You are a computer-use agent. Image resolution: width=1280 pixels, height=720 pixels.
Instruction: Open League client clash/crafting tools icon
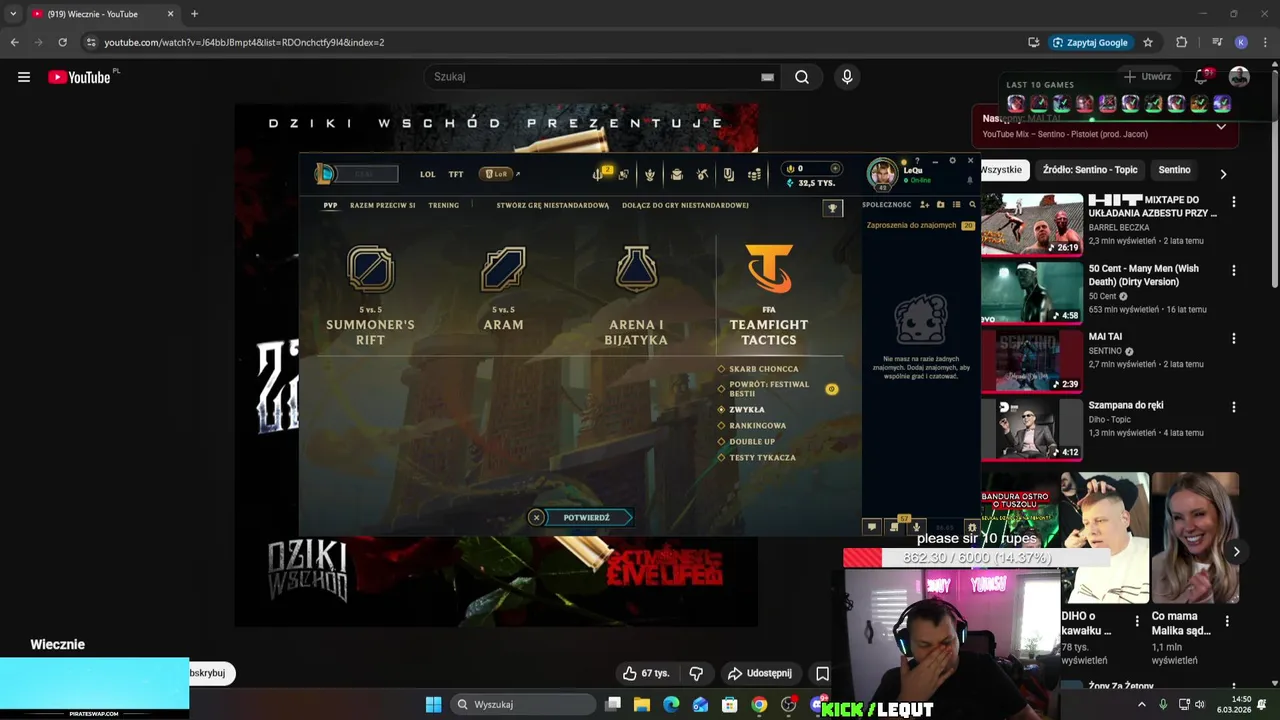pos(702,174)
